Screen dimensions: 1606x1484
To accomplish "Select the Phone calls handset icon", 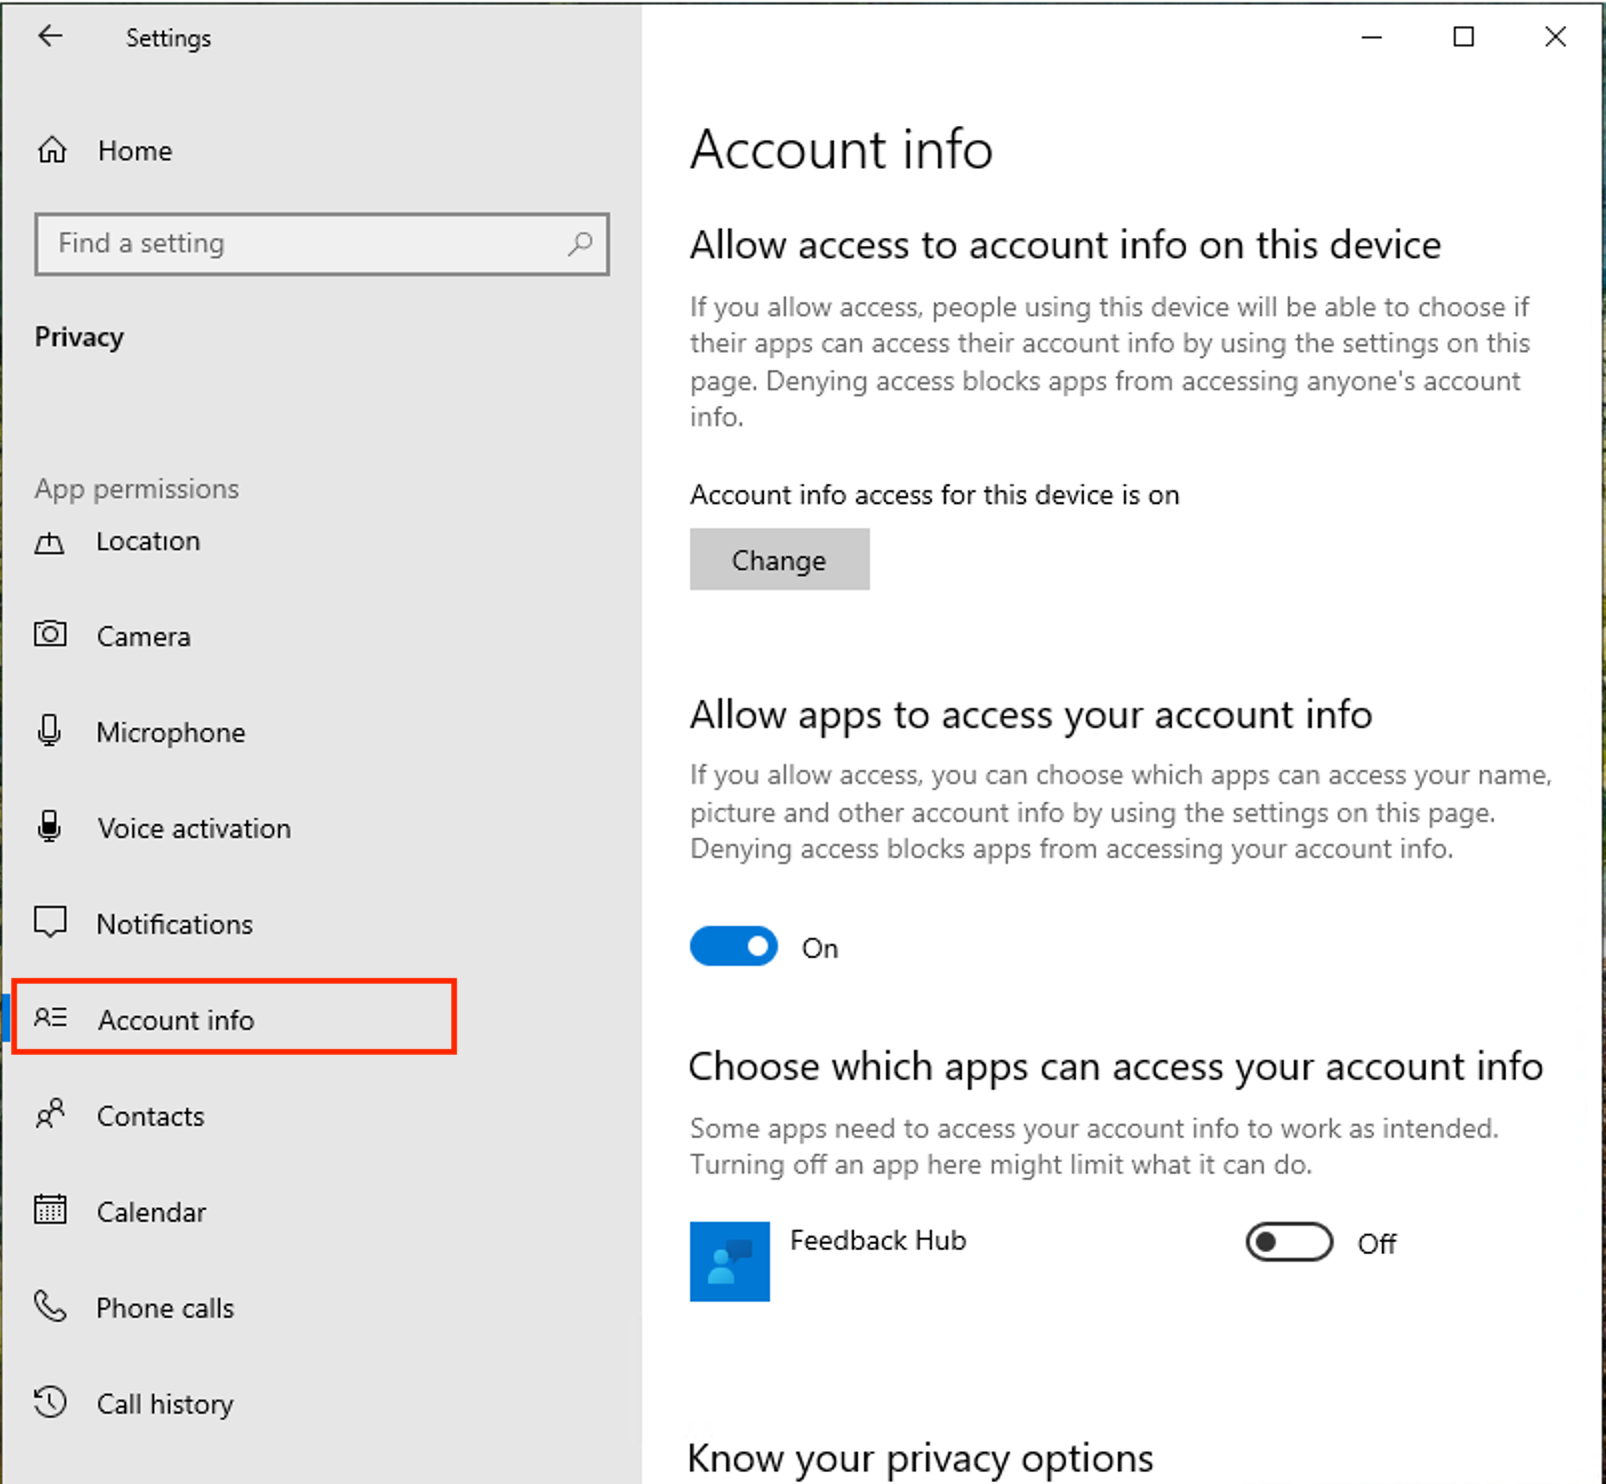I will click(x=50, y=1305).
